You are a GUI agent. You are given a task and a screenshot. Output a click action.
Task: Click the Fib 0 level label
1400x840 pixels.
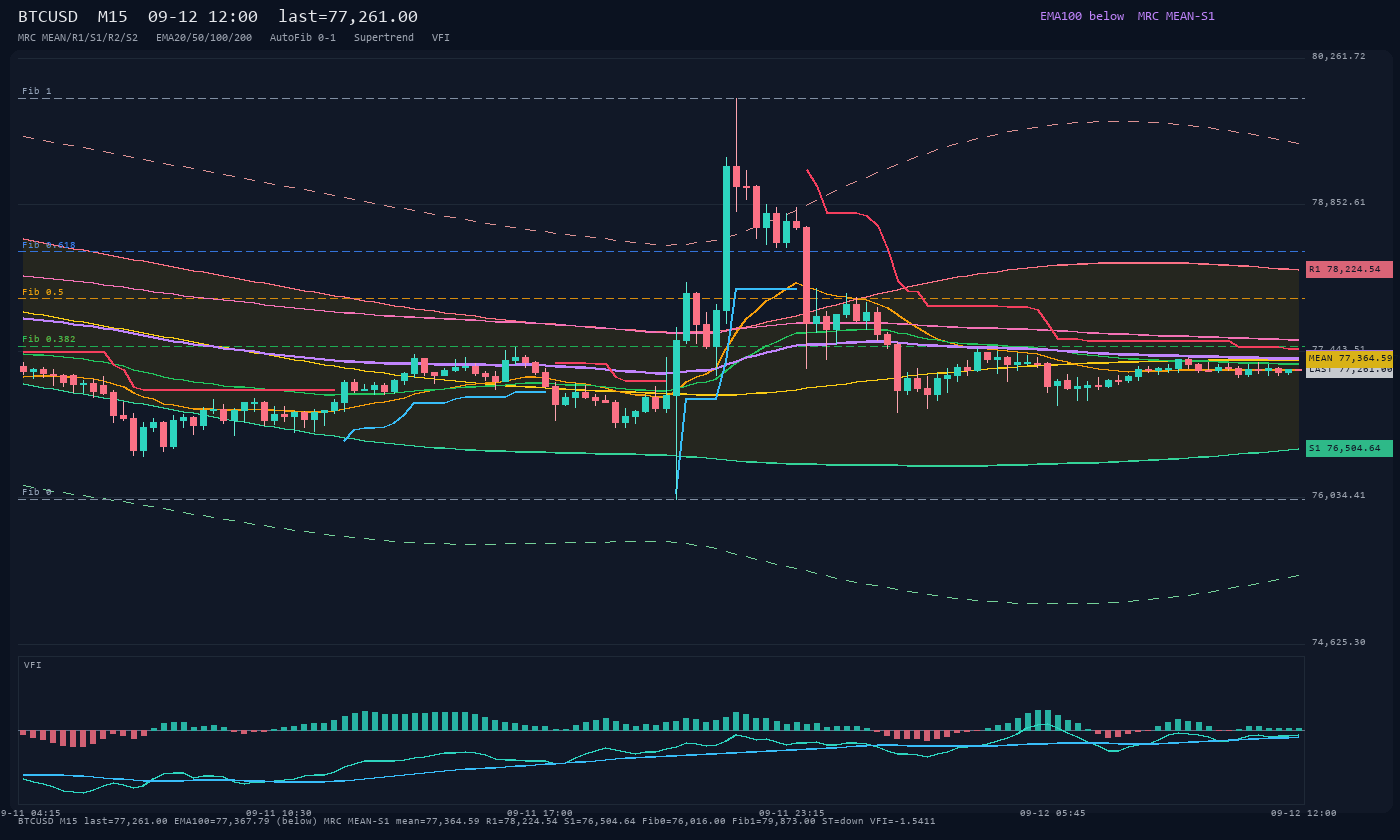click(x=37, y=492)
